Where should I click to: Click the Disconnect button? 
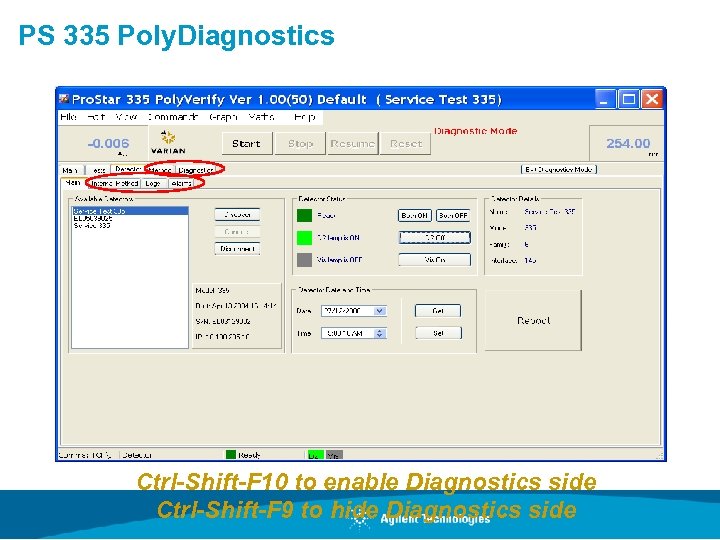tap(237, 248)
